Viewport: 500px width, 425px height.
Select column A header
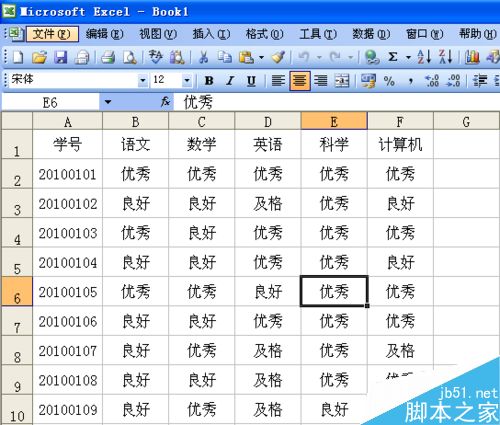pyautogui.click(x=67, y=121)
